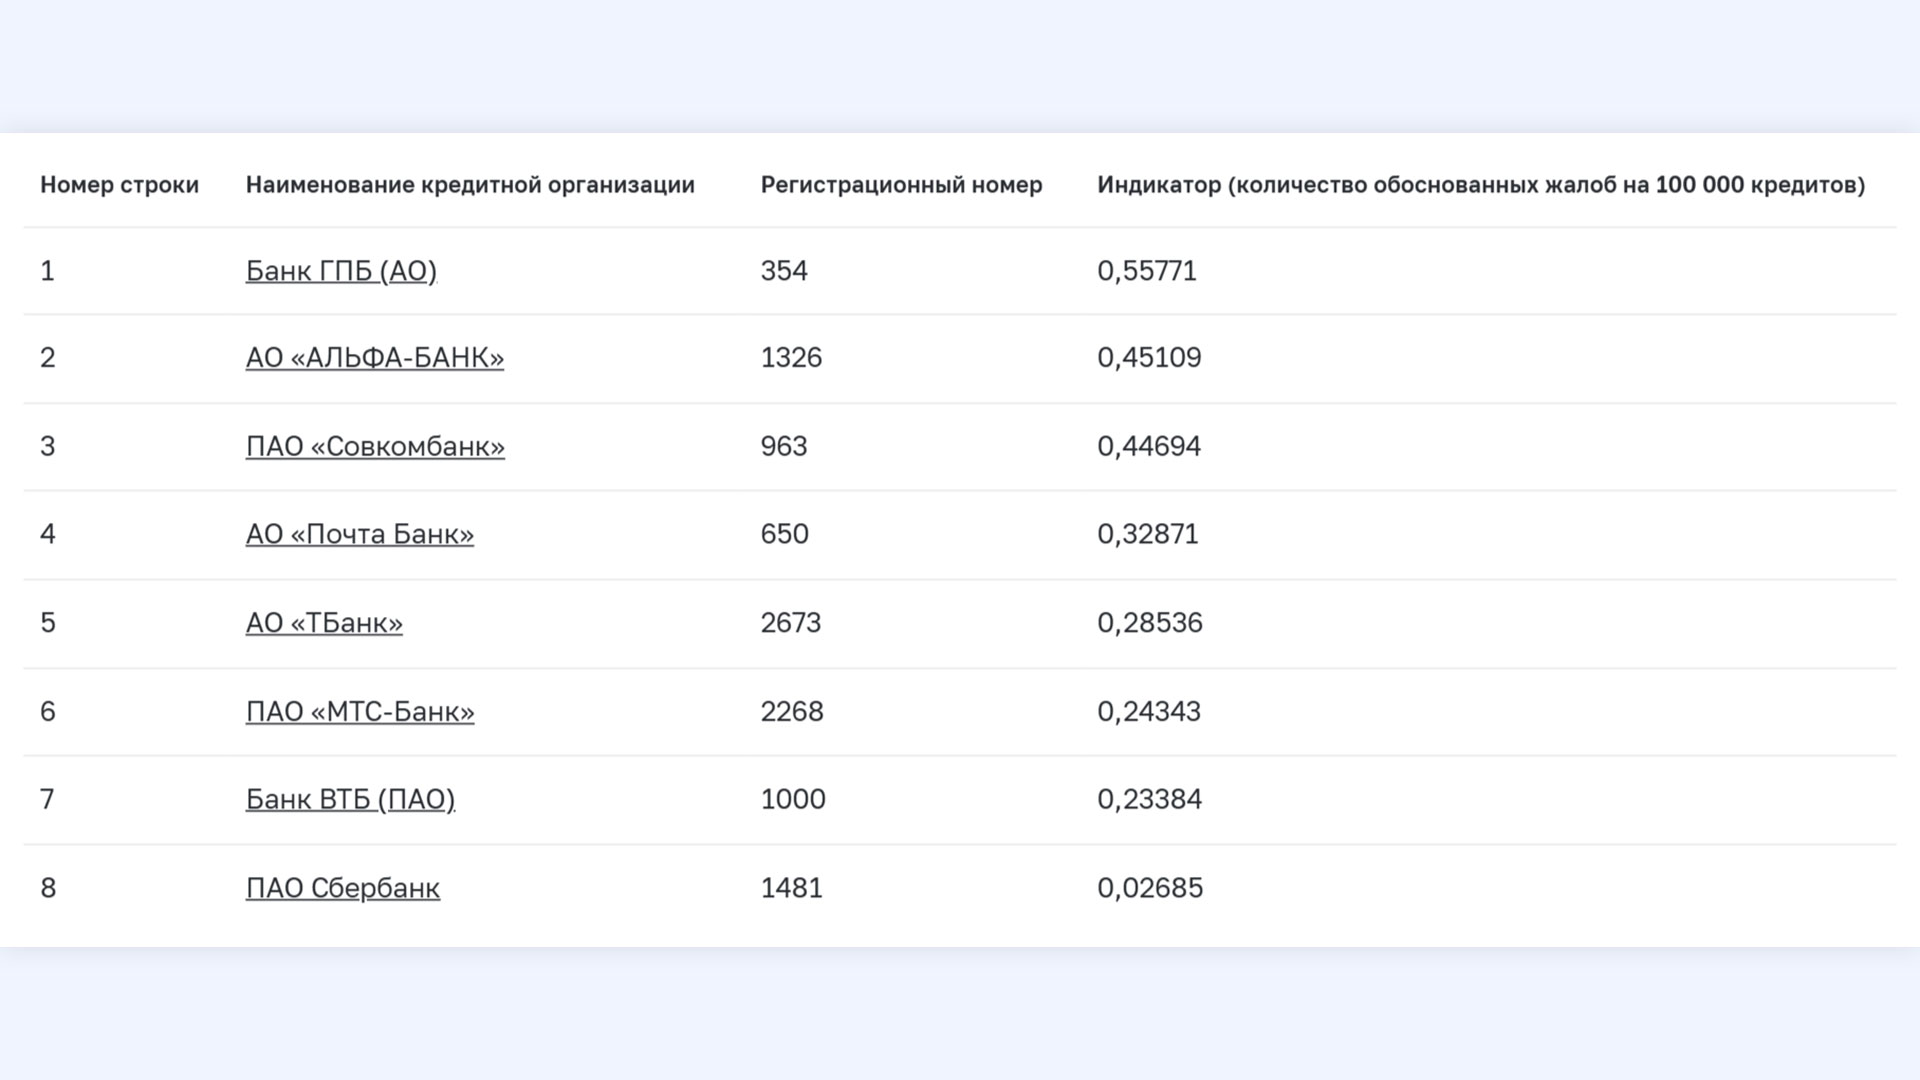Select indicator value 0,45109
1920x1080 pixels.
pos(1149,358)
